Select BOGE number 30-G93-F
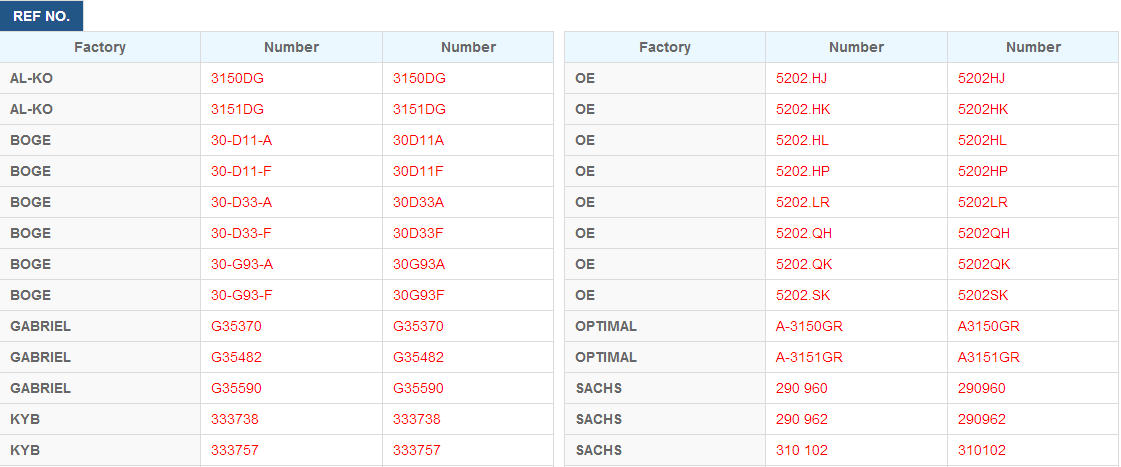The width and height of the screenshot is (1121, 467). (x=242, y=295)
